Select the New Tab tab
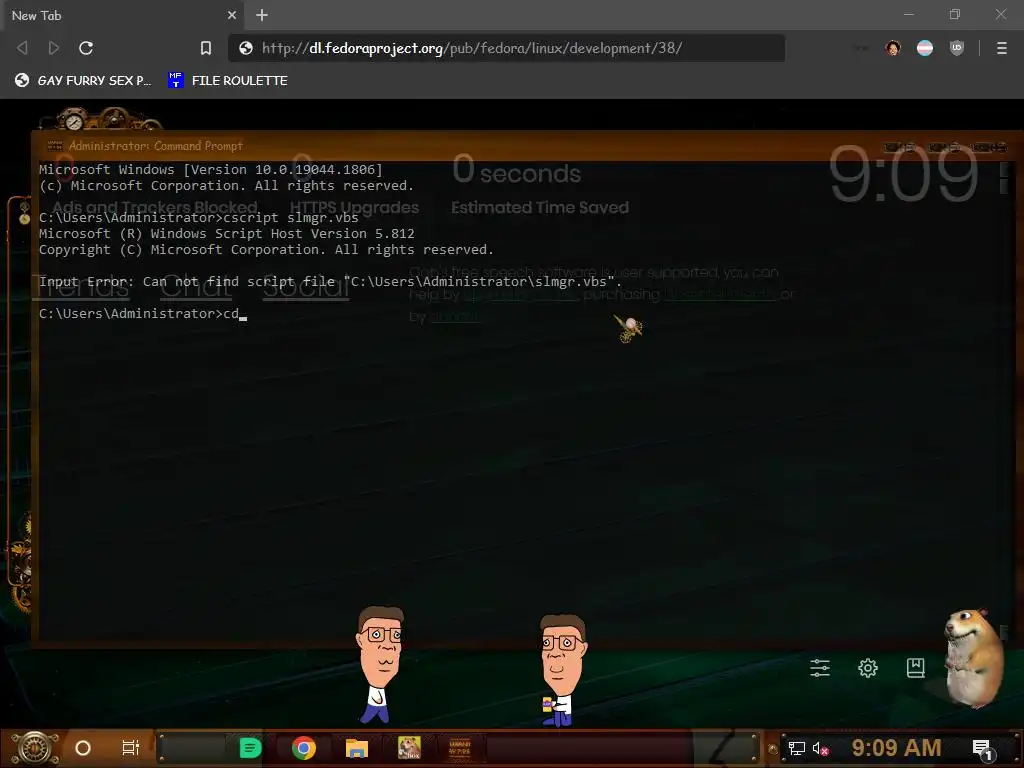The height and width of the screenshot is (768, 1024). 122,15
